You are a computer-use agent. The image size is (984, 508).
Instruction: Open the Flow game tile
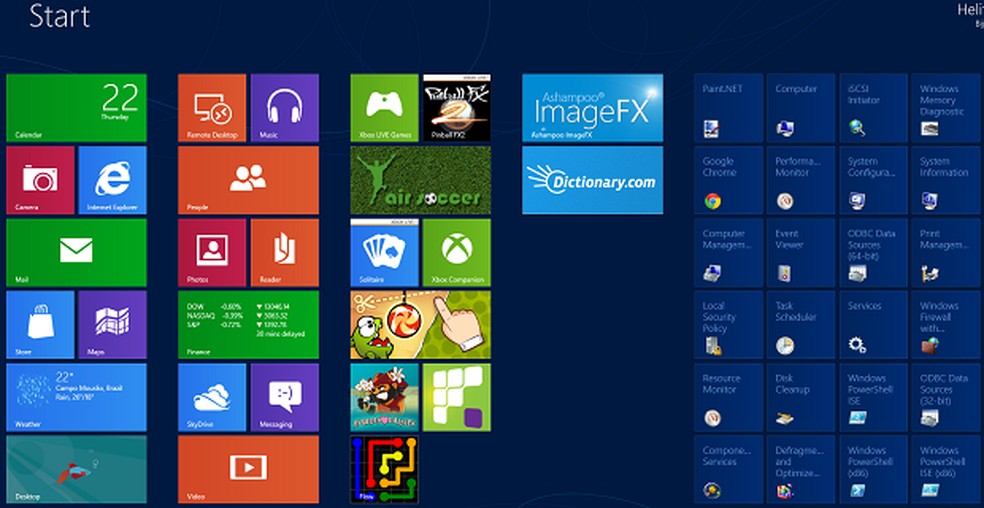click(385, 469)
